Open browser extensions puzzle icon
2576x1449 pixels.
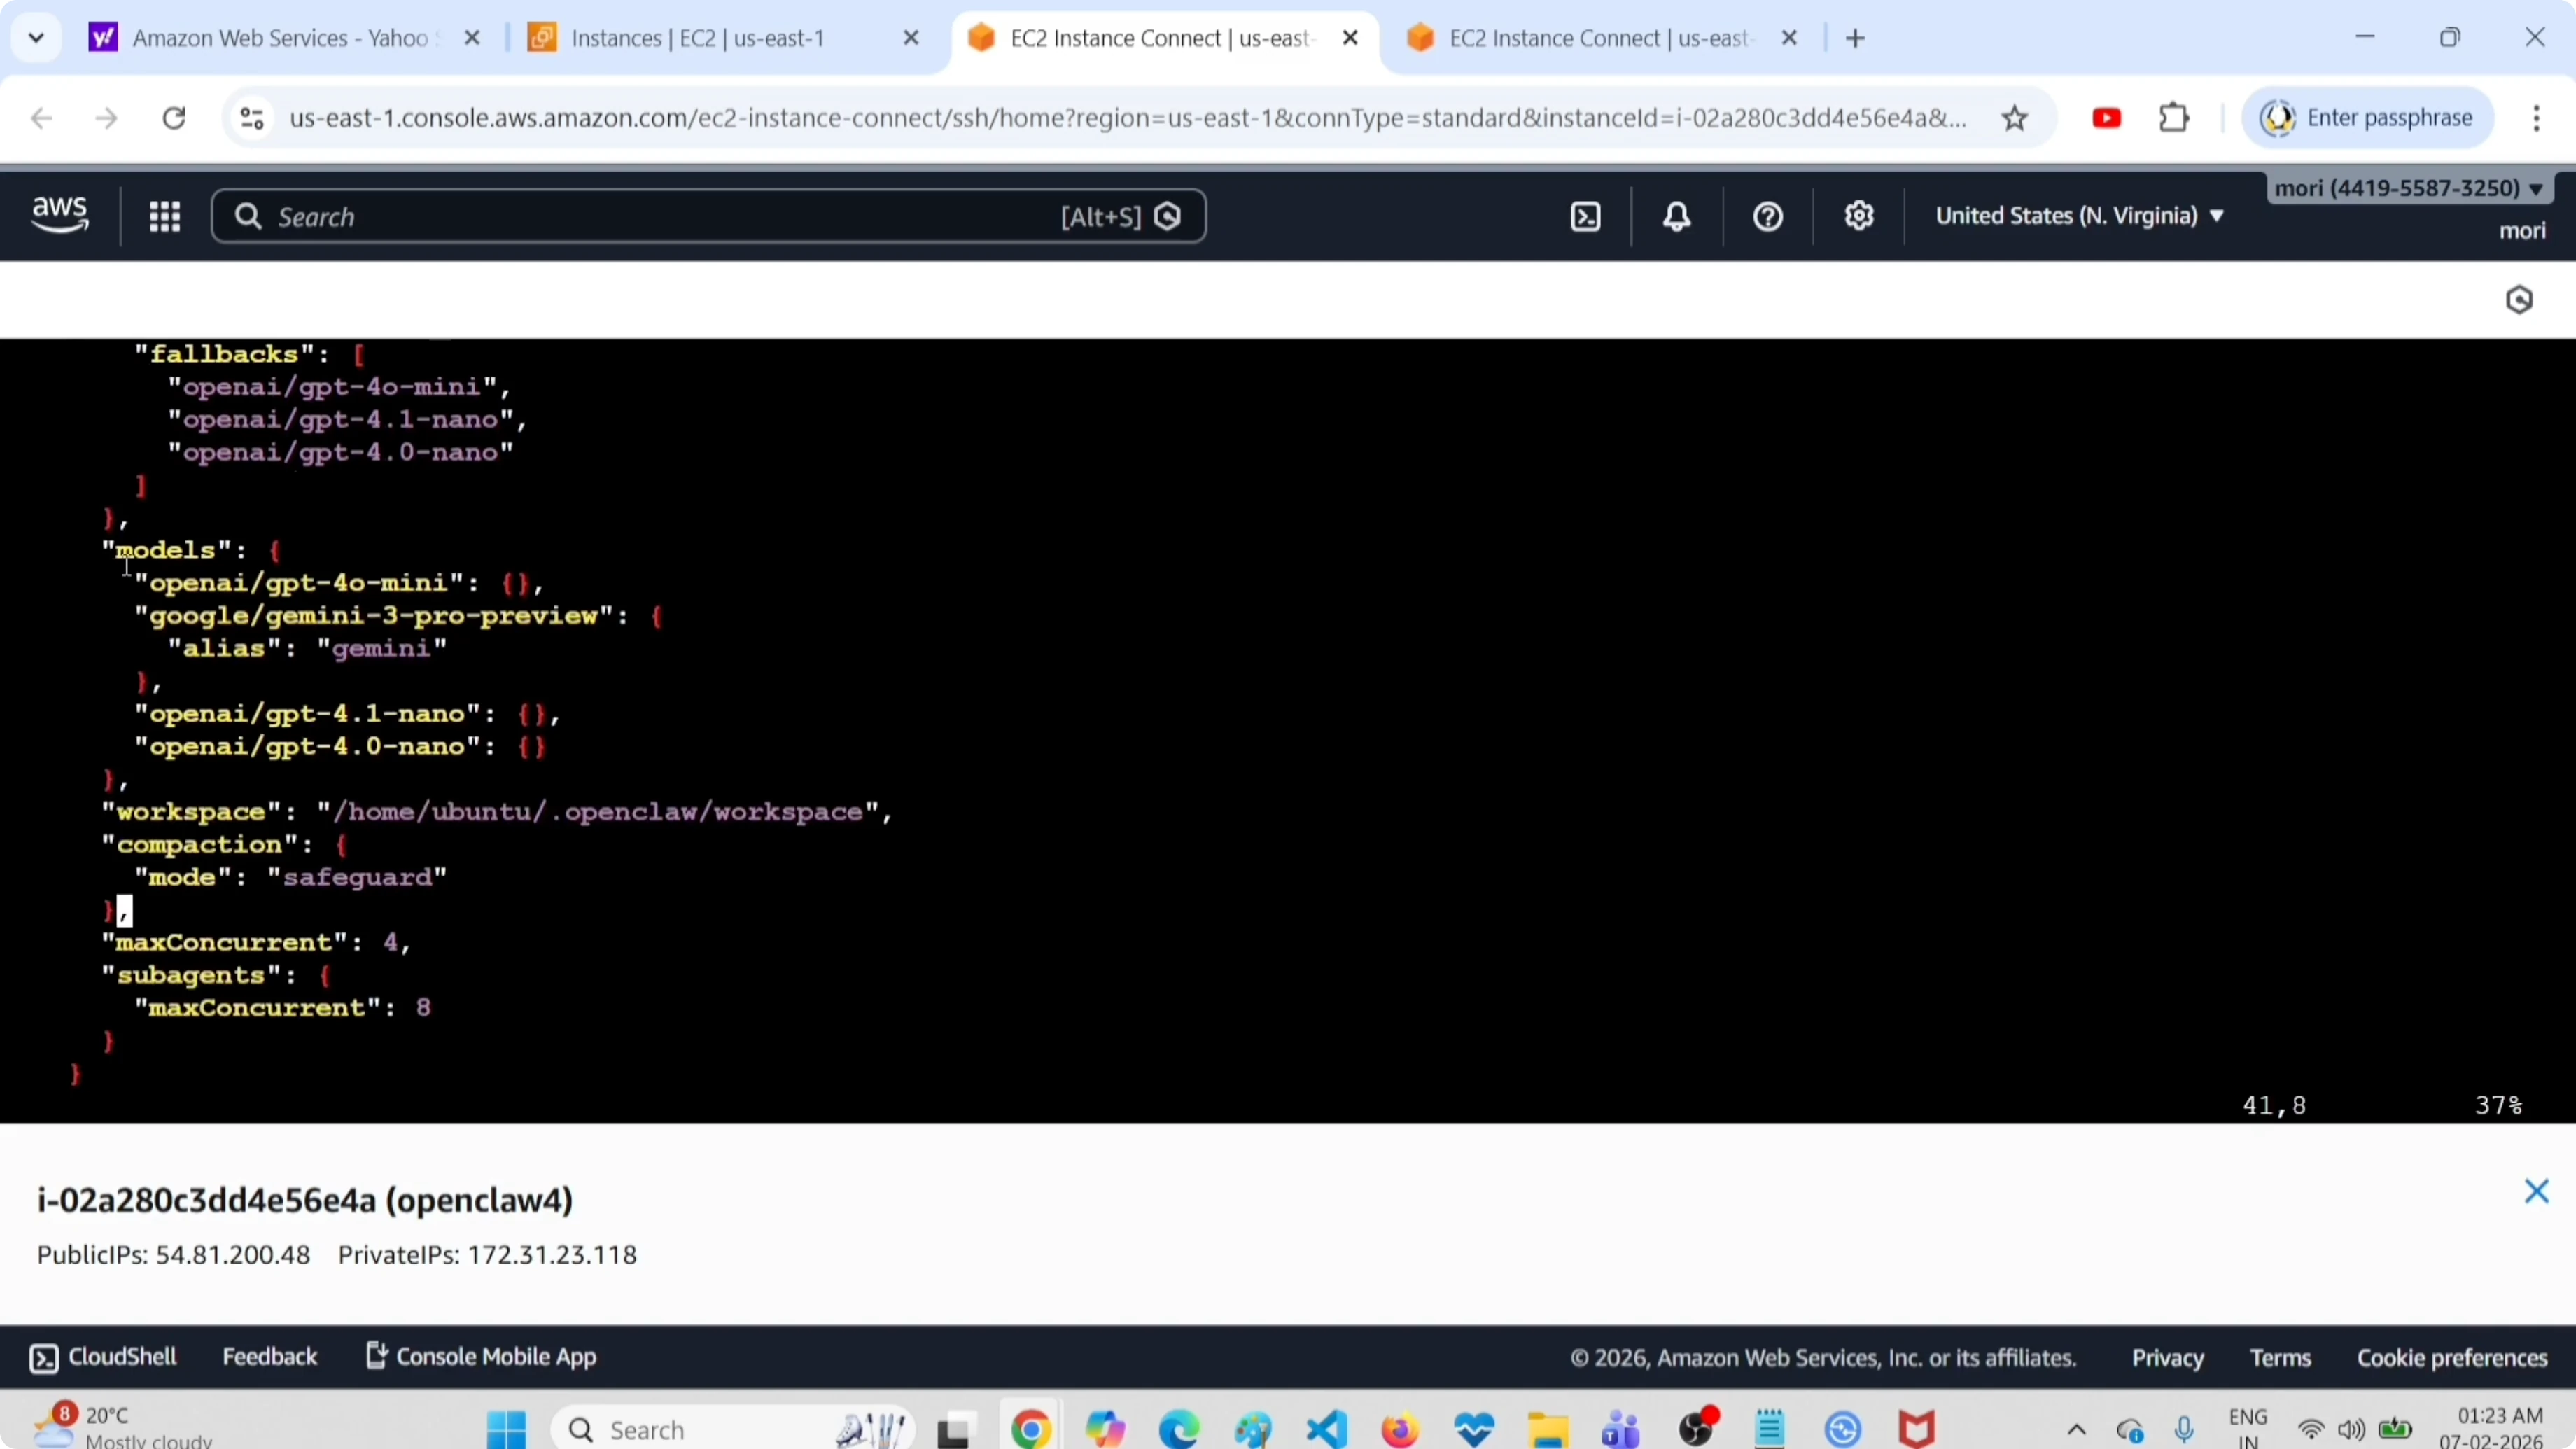click(2175, 118)
